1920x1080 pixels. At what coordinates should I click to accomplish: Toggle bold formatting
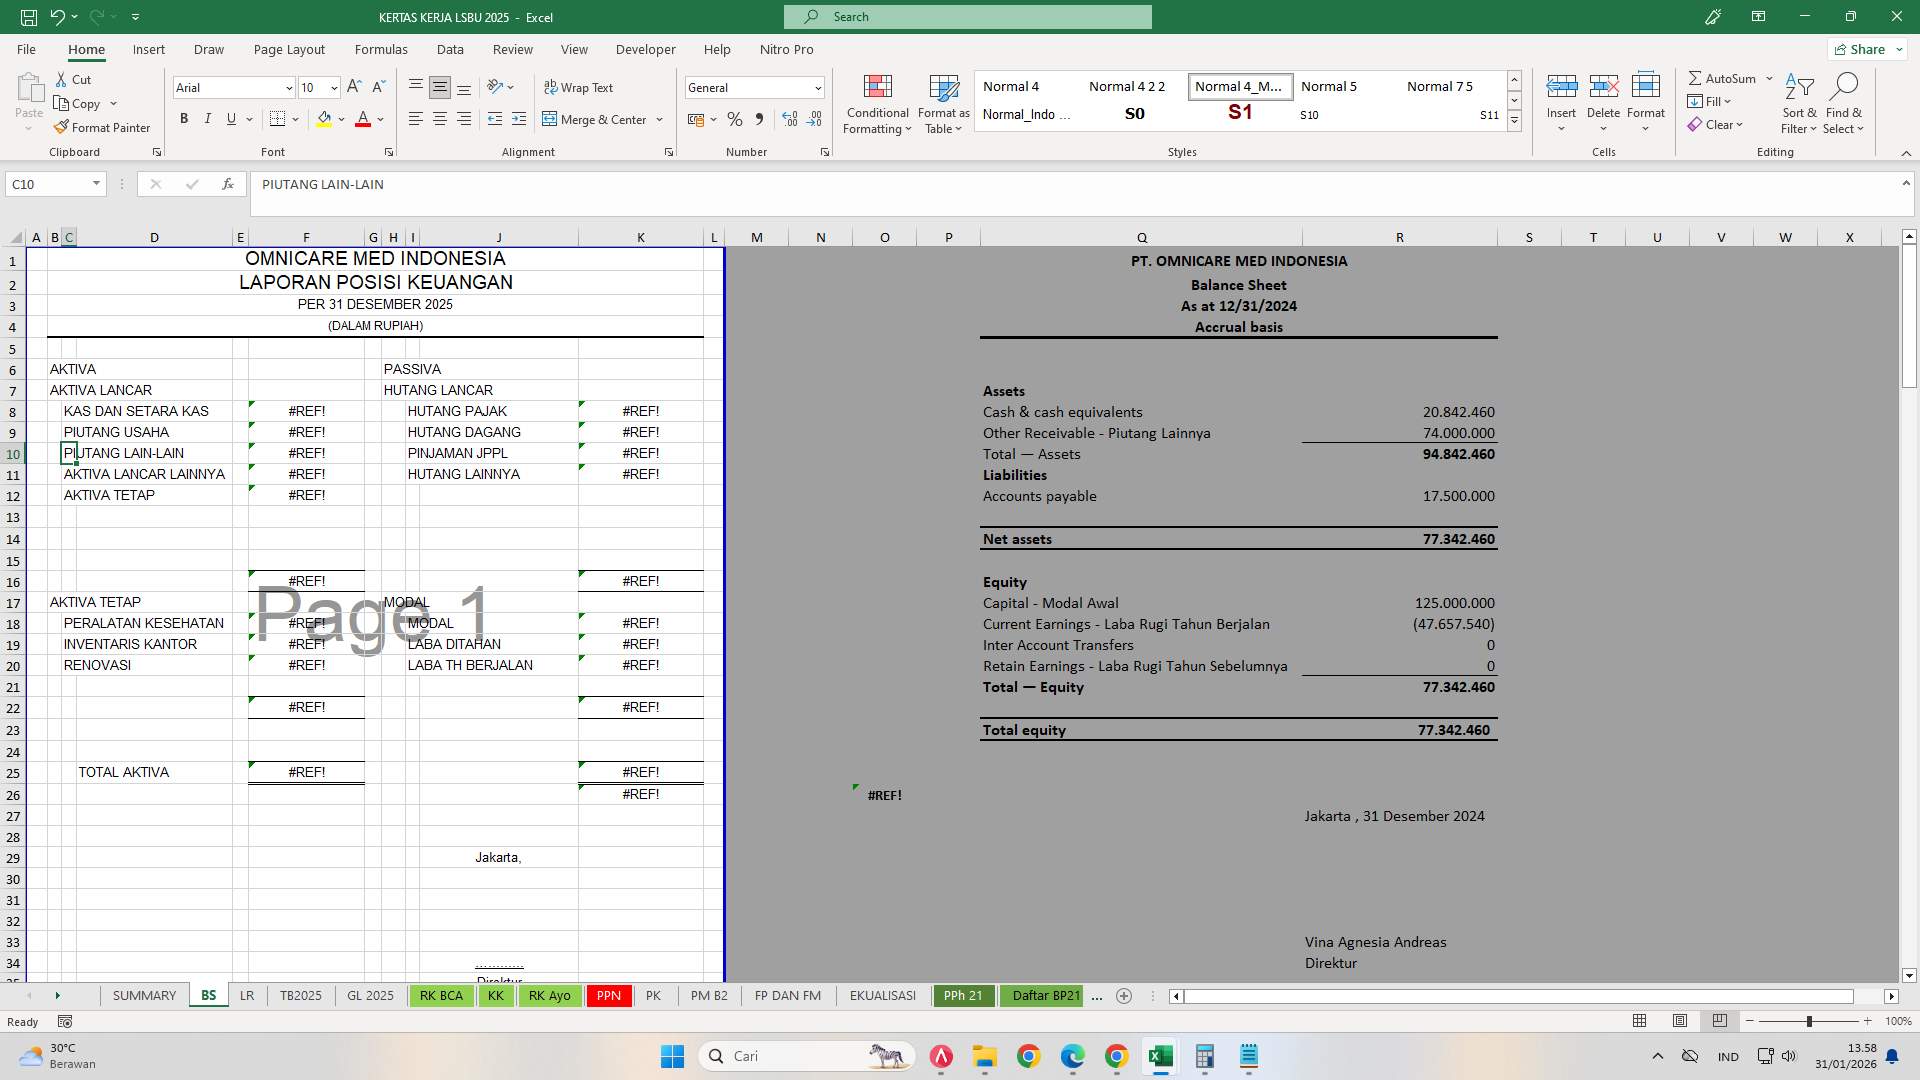184,118
